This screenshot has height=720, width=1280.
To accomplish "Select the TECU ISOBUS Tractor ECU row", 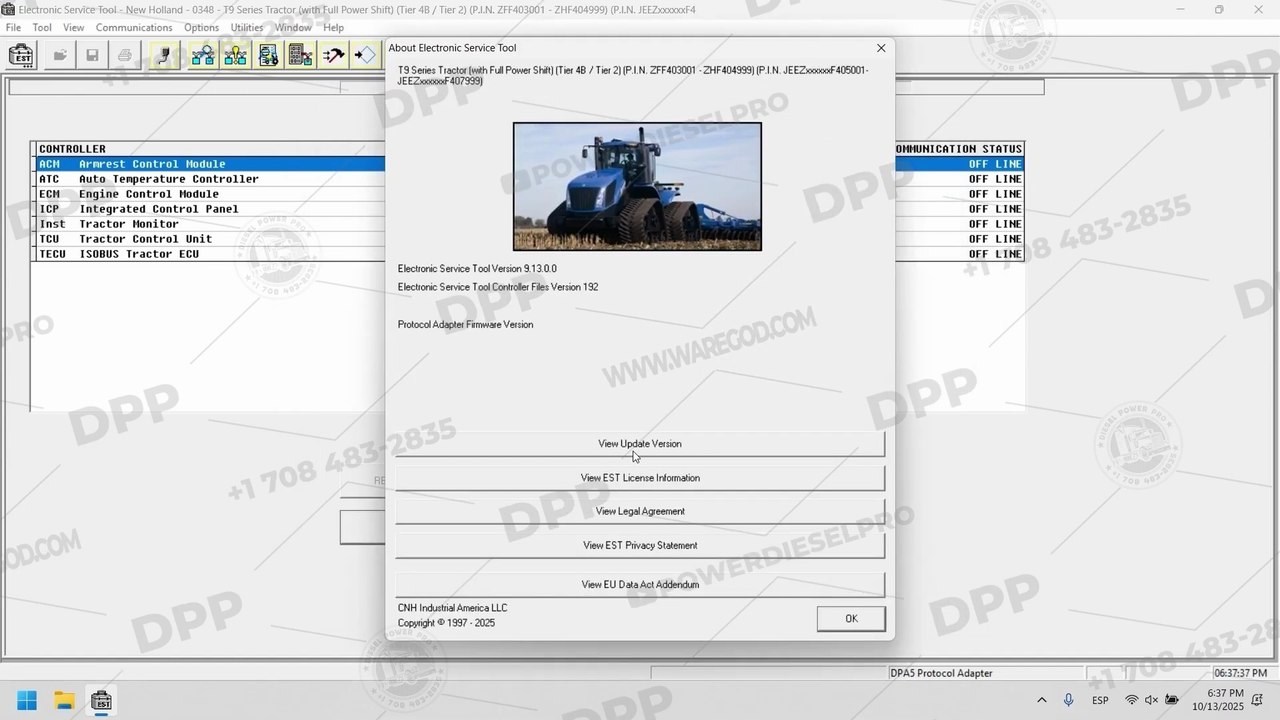I will (x=210, y=254).
